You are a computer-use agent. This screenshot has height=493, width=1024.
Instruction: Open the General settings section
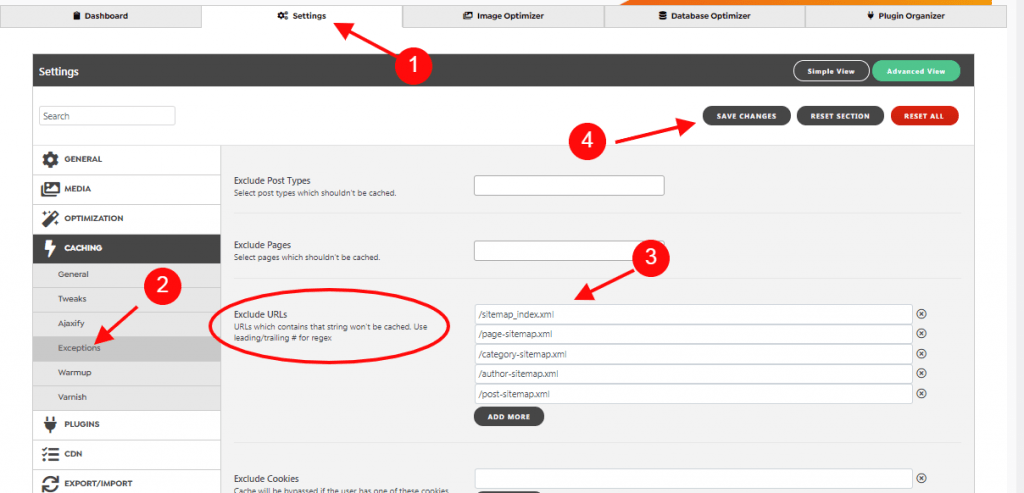click(127, 159)
